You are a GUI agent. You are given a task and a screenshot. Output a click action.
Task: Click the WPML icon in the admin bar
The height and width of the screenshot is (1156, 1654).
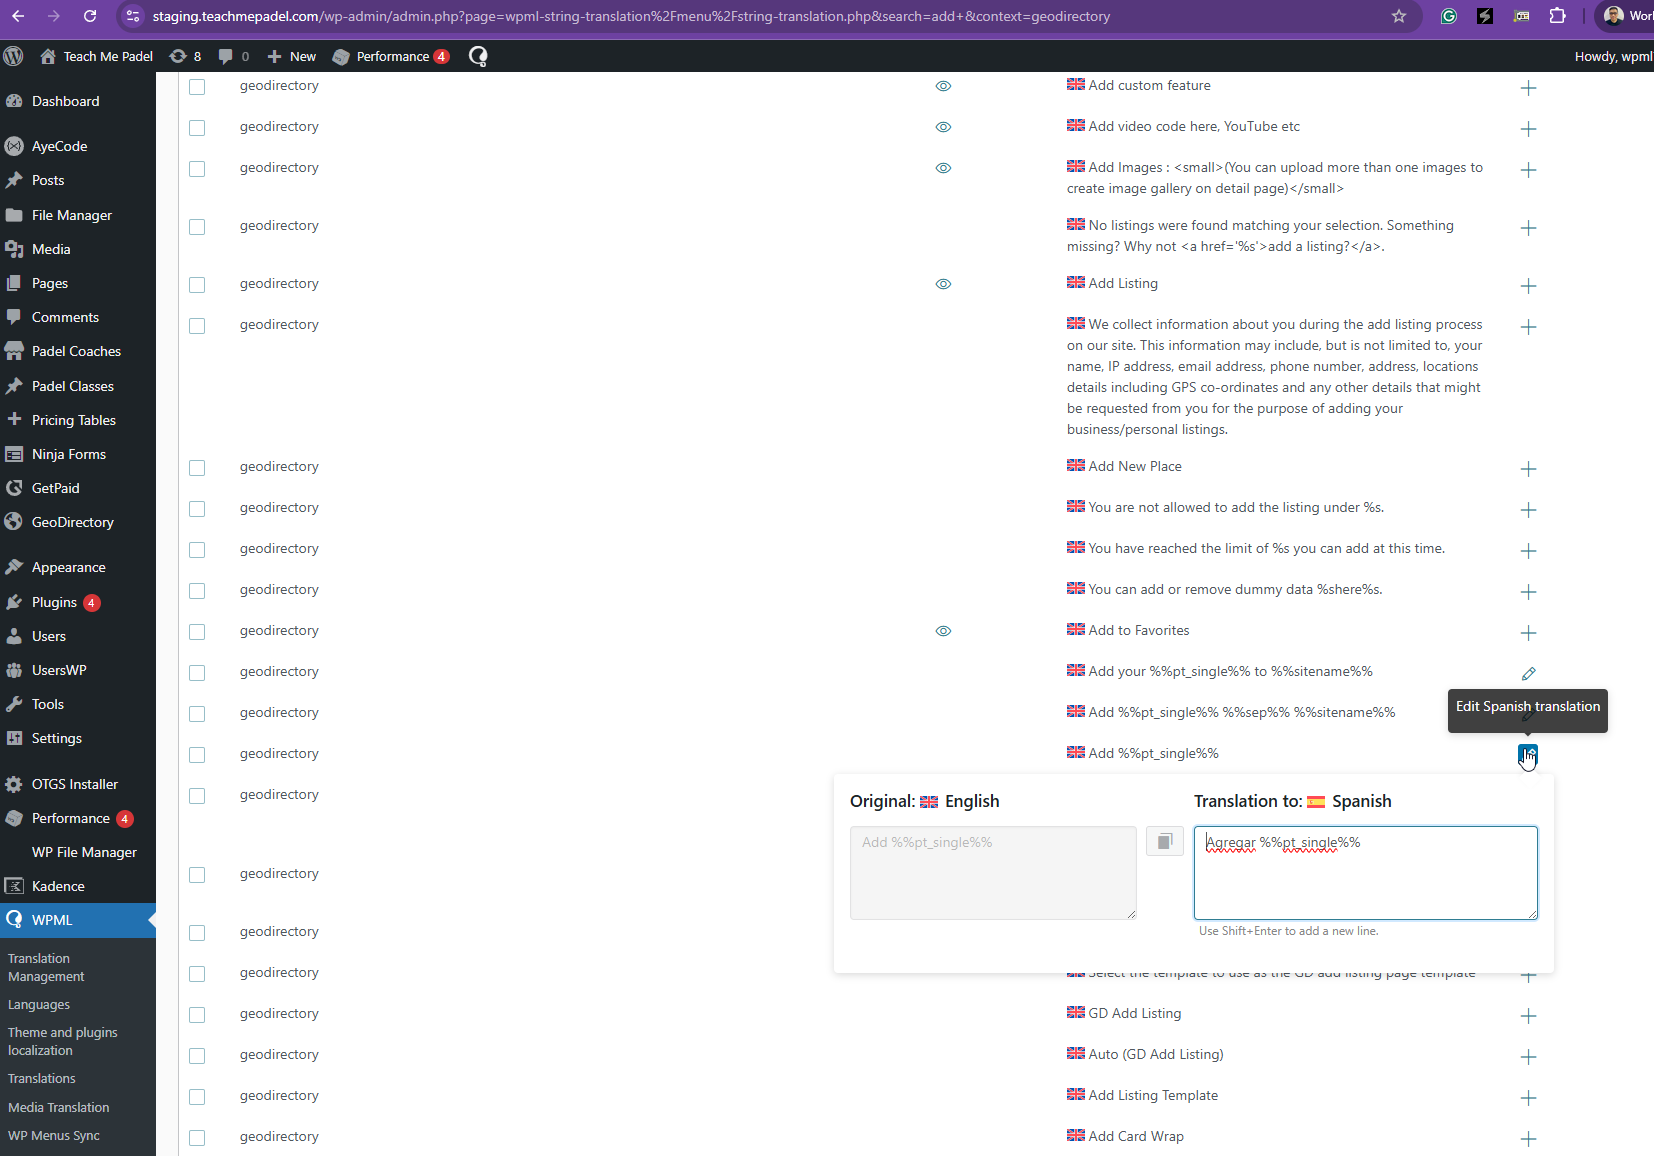pyautogui.click(x=478, y=56)
